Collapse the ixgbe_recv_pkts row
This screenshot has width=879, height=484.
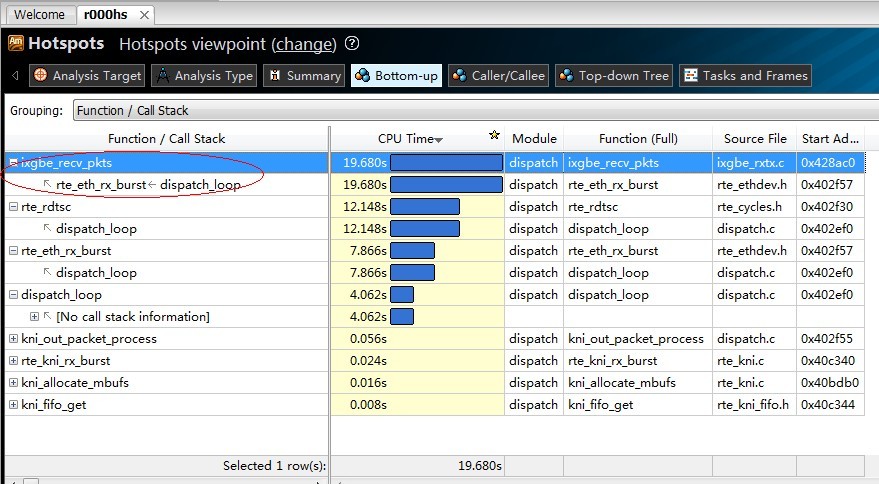pos(13,163)
